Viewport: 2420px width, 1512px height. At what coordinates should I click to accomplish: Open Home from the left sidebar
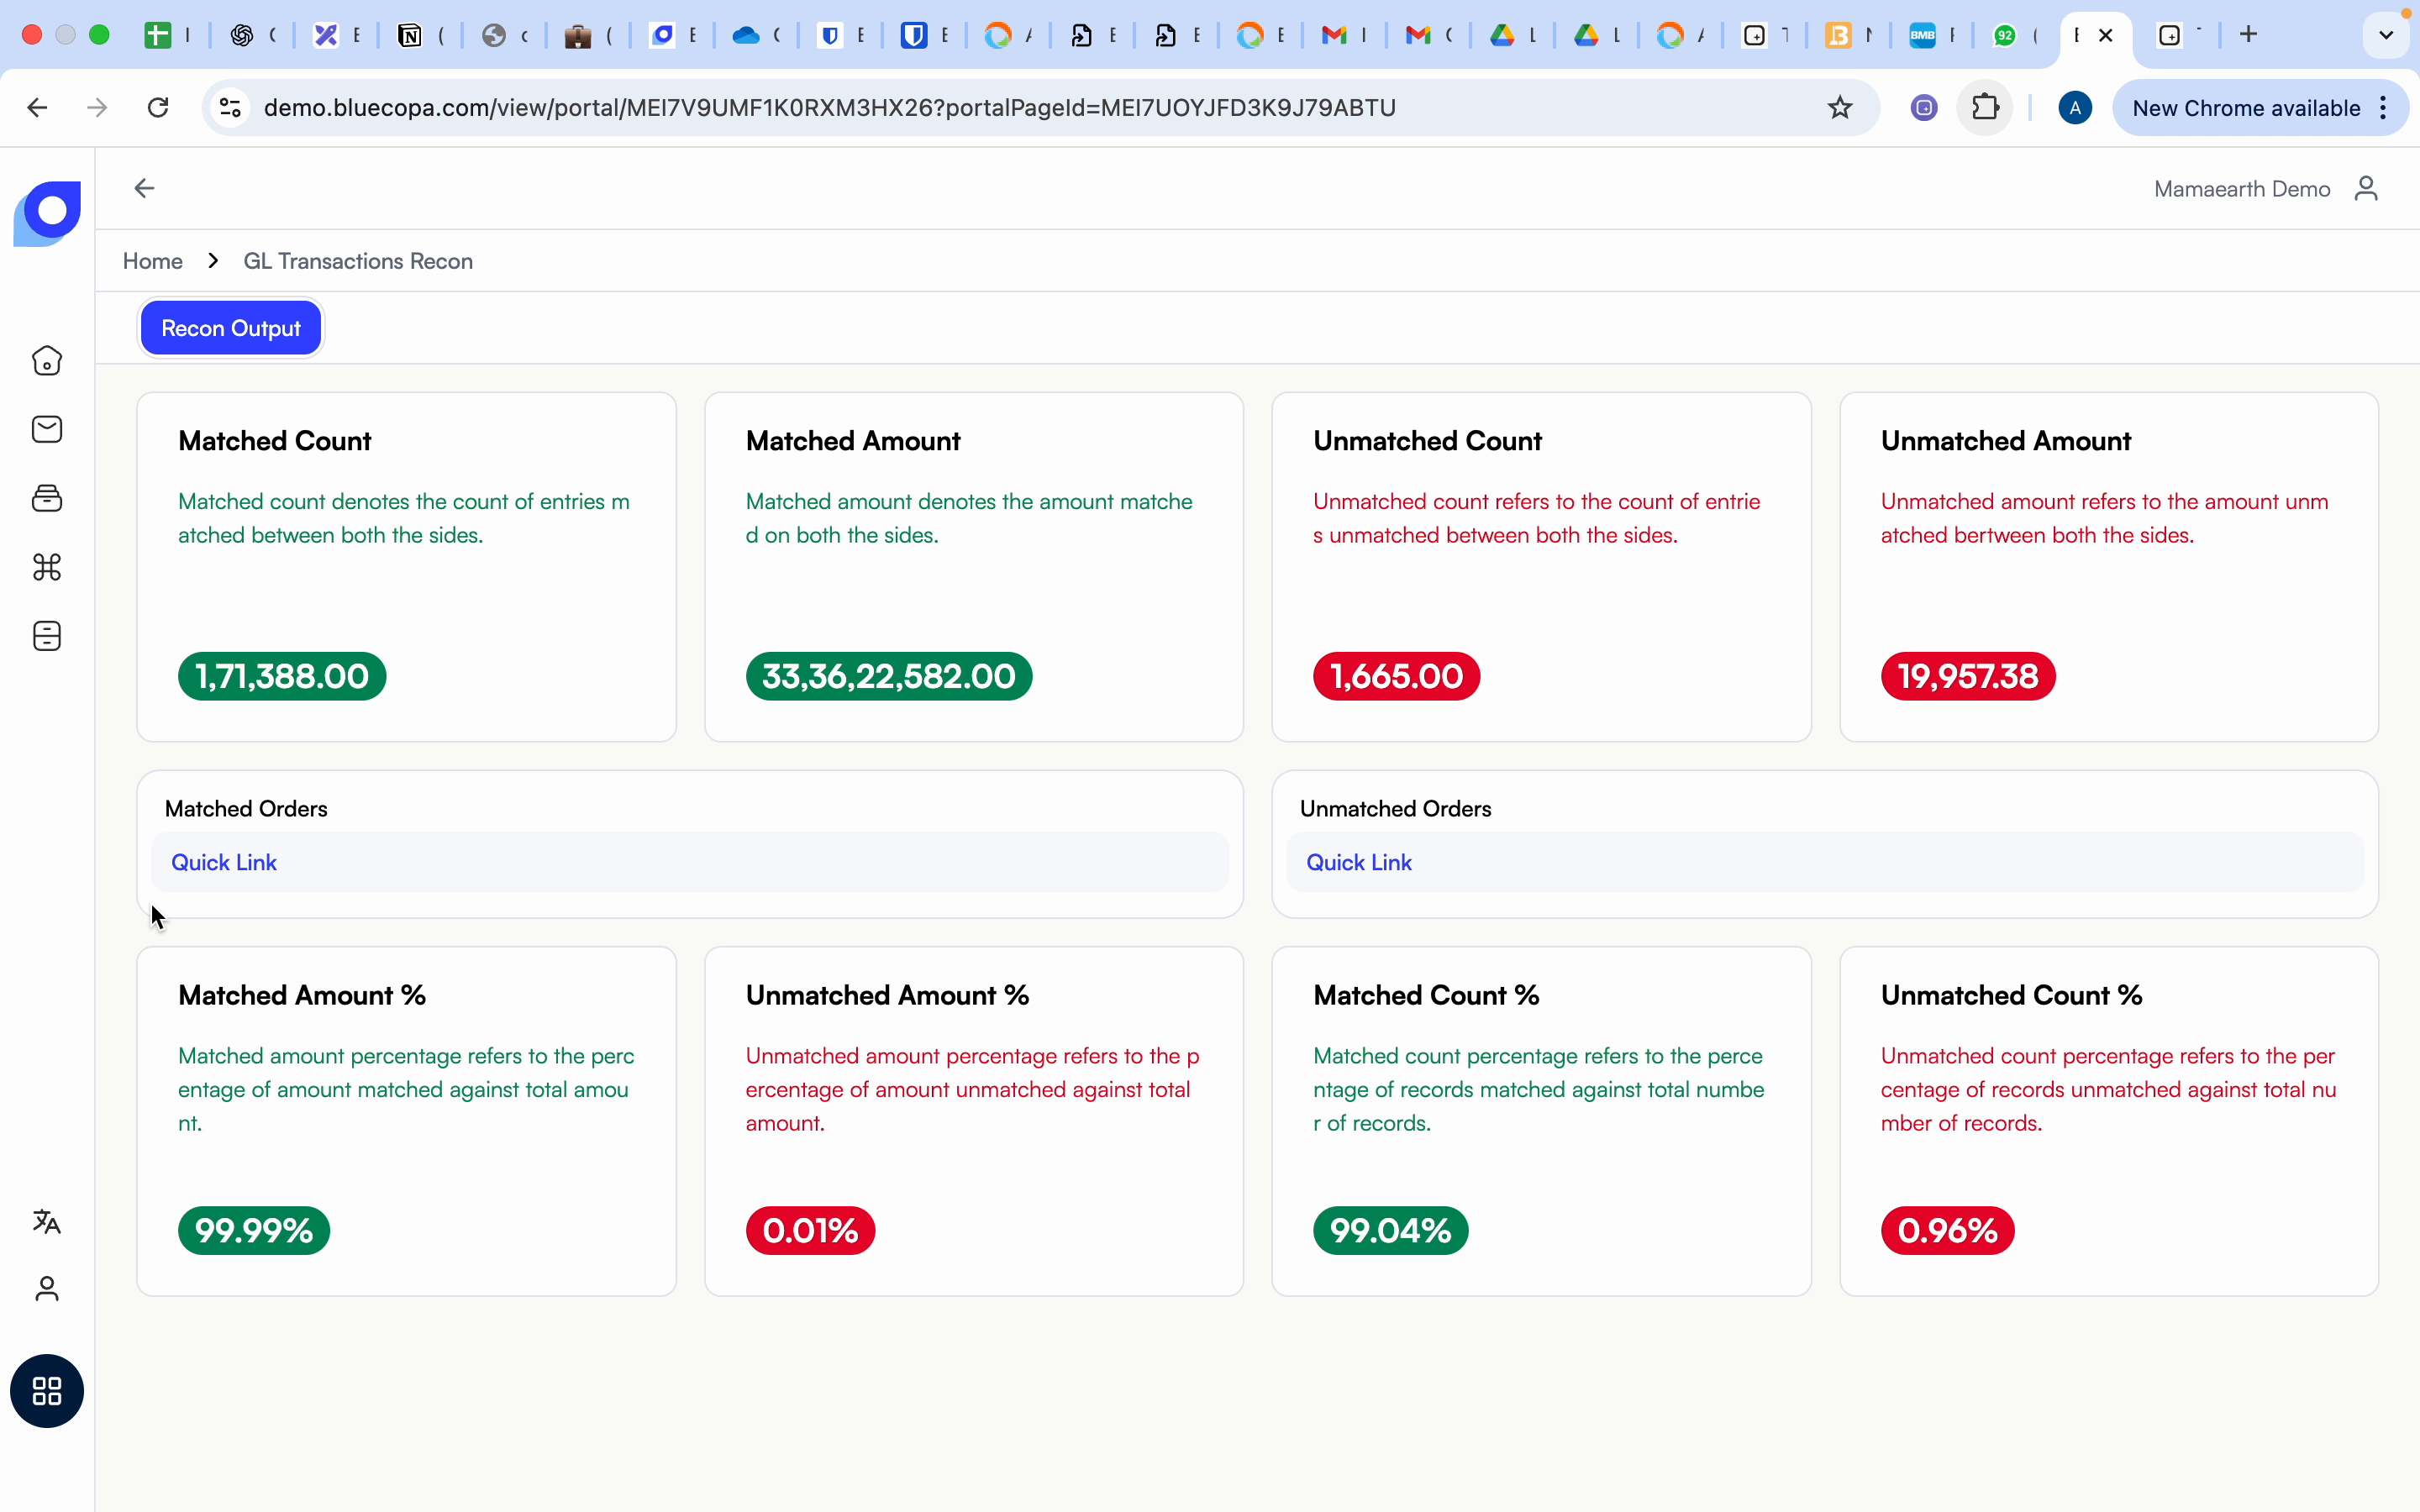(47, 361)
